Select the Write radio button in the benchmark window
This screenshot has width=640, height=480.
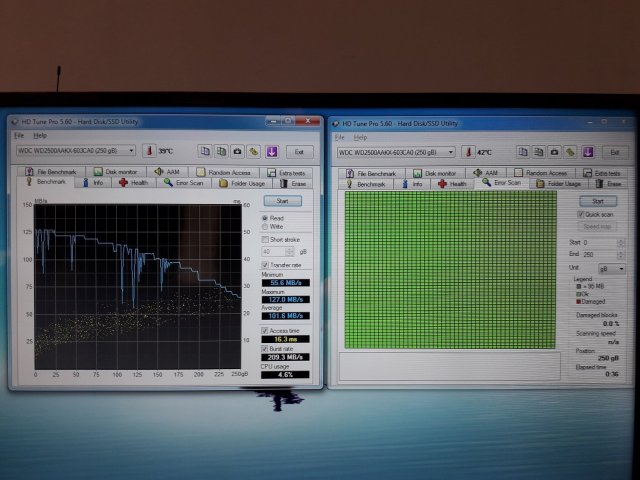click(x=265, y=226)
